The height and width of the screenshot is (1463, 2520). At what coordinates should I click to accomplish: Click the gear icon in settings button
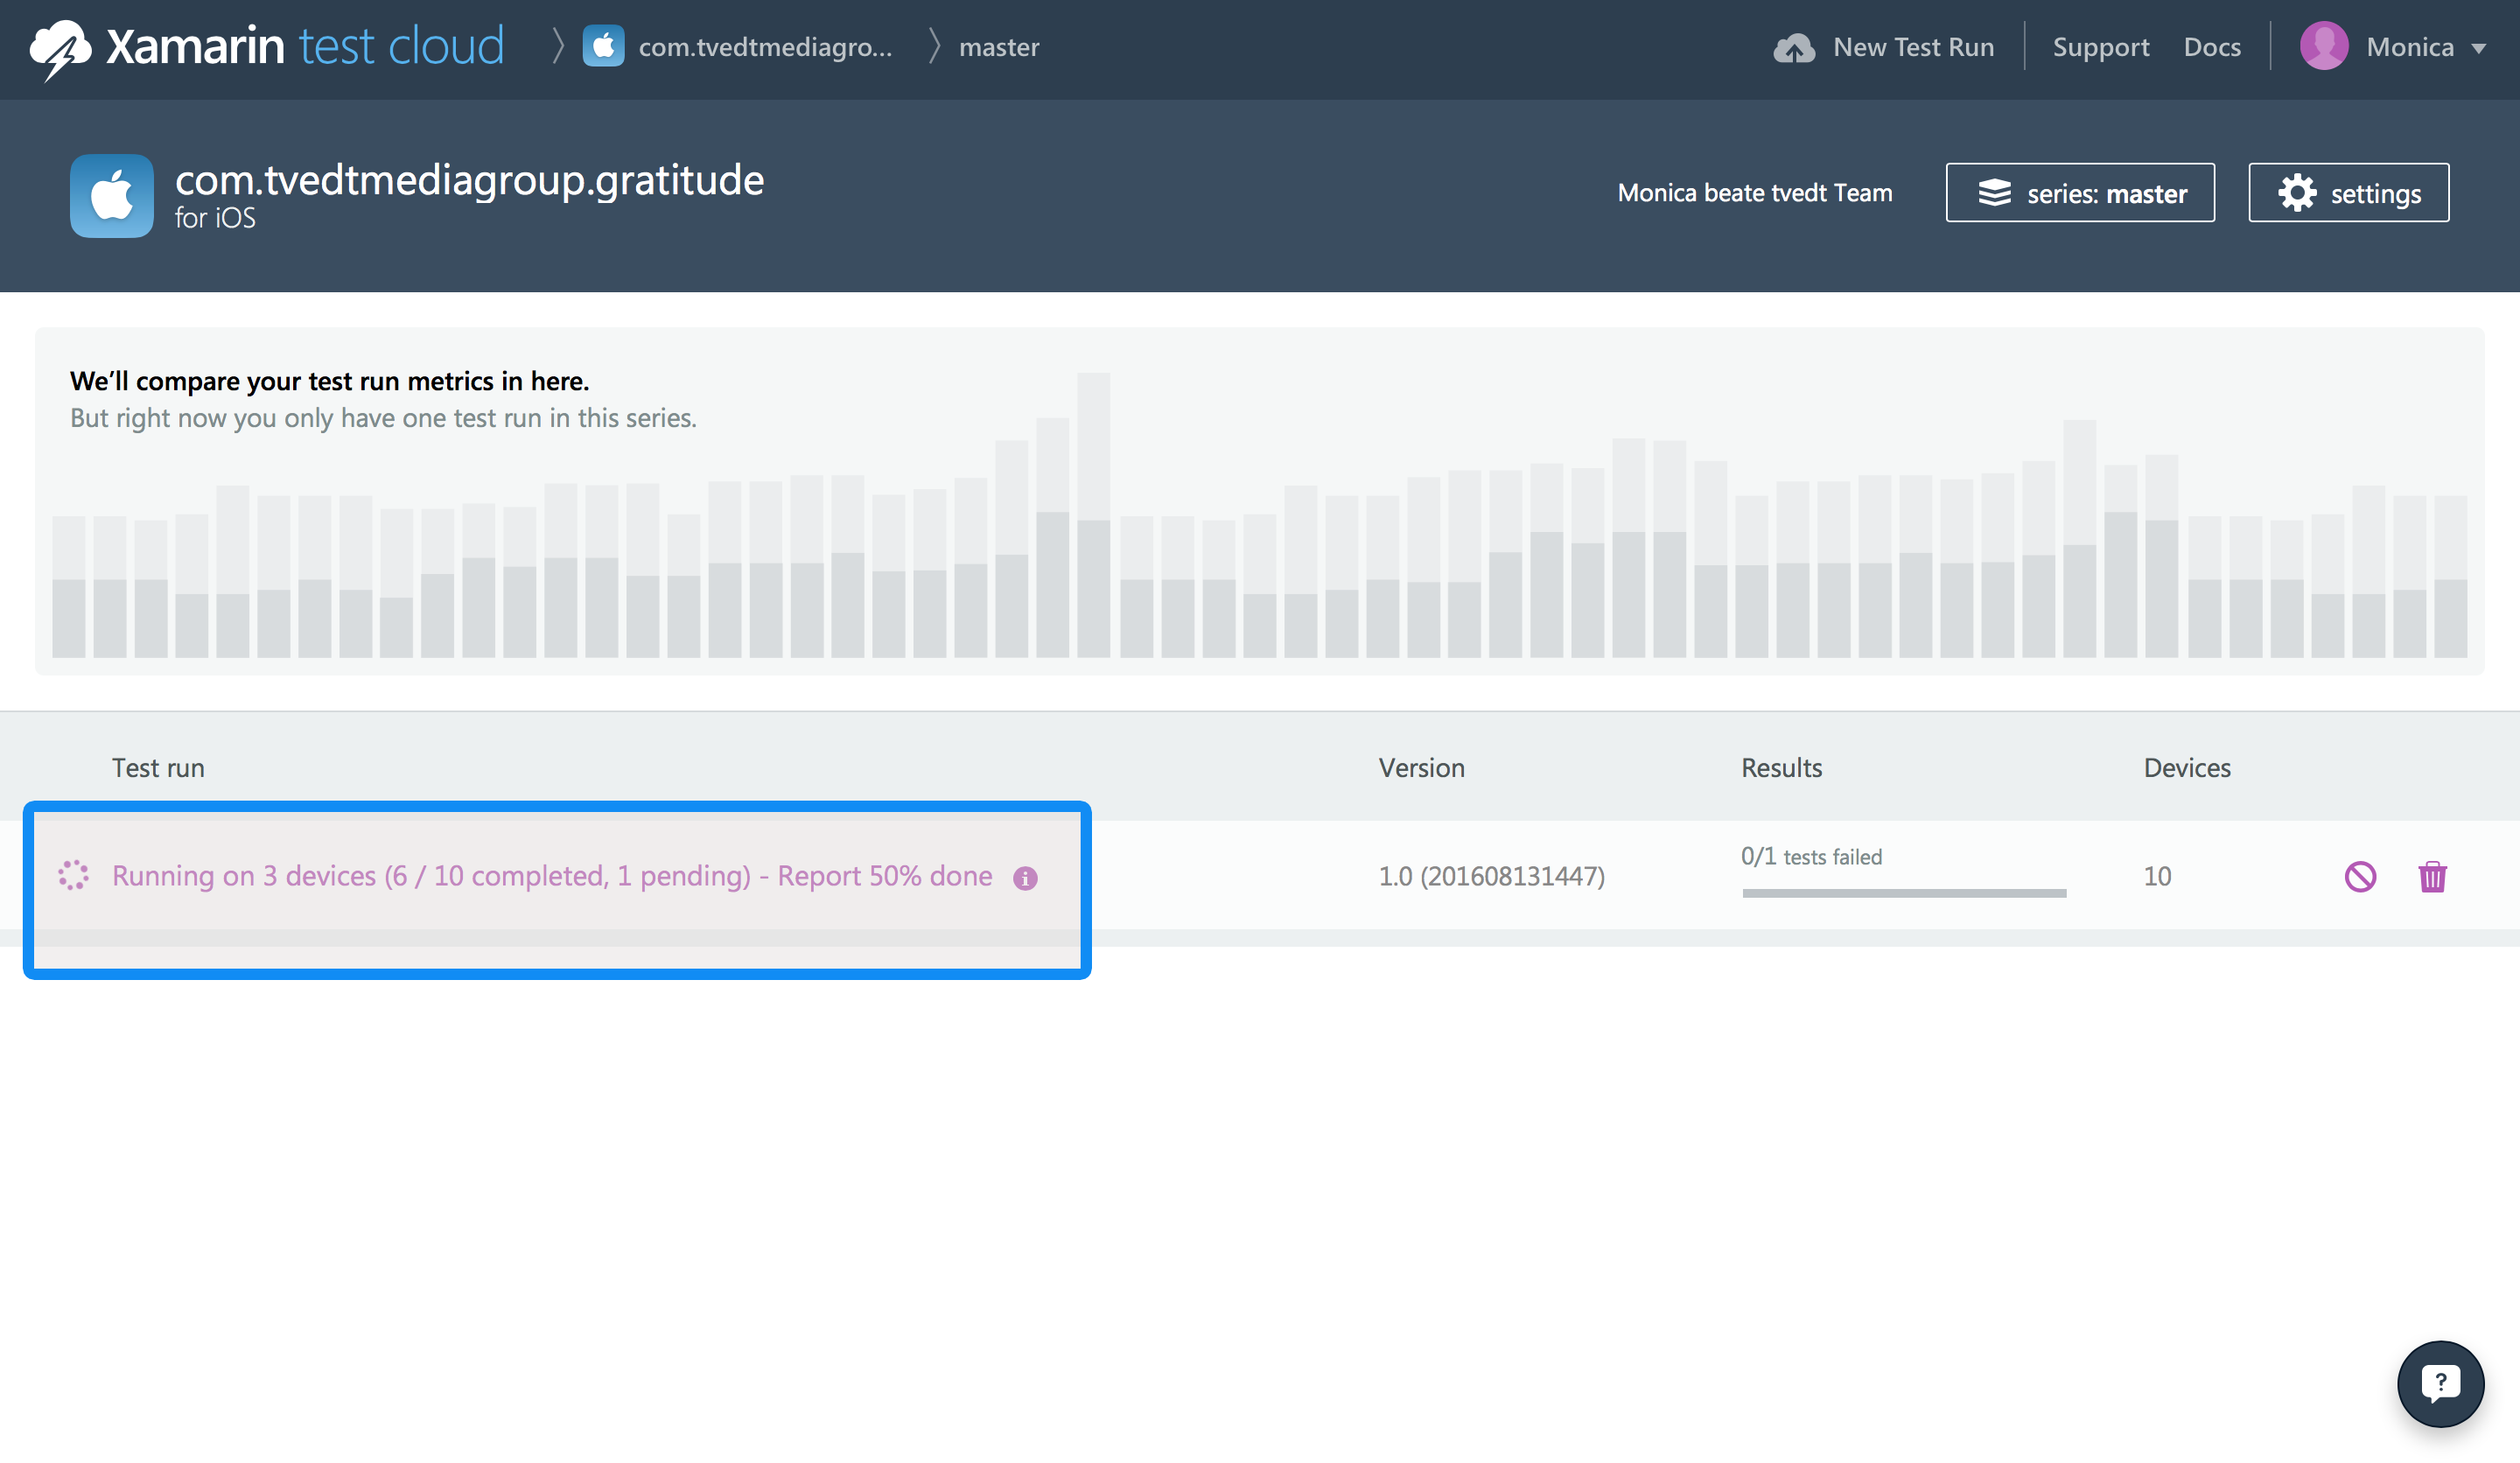2297,193
